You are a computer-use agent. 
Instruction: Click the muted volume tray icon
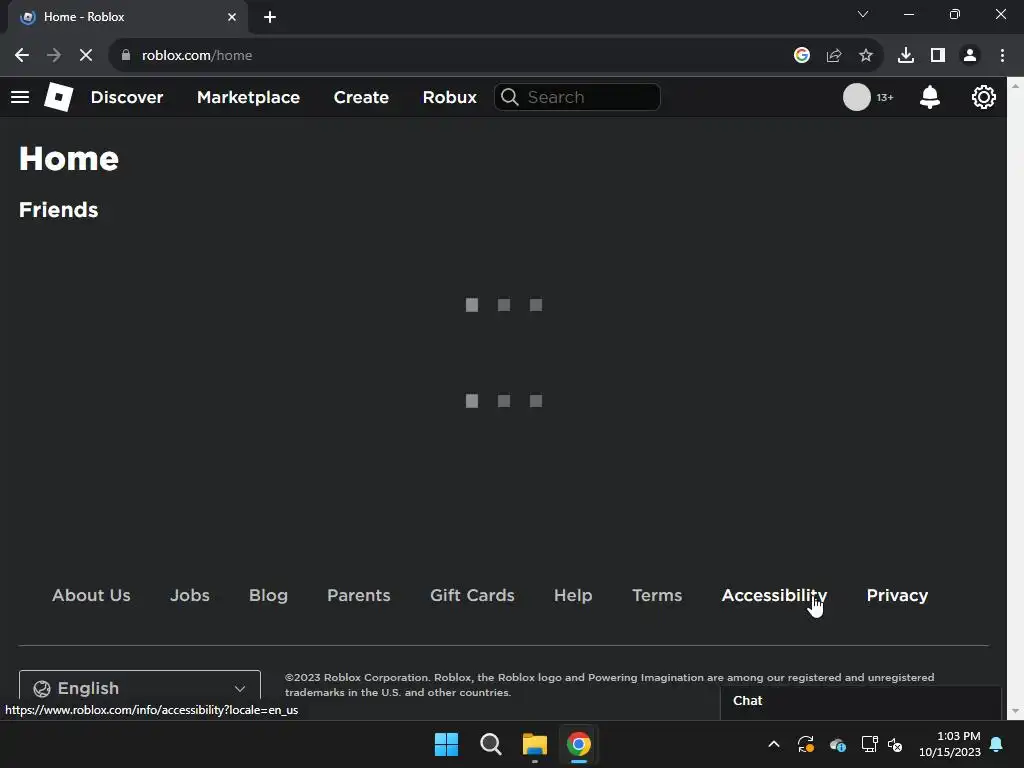coord(895,744)
